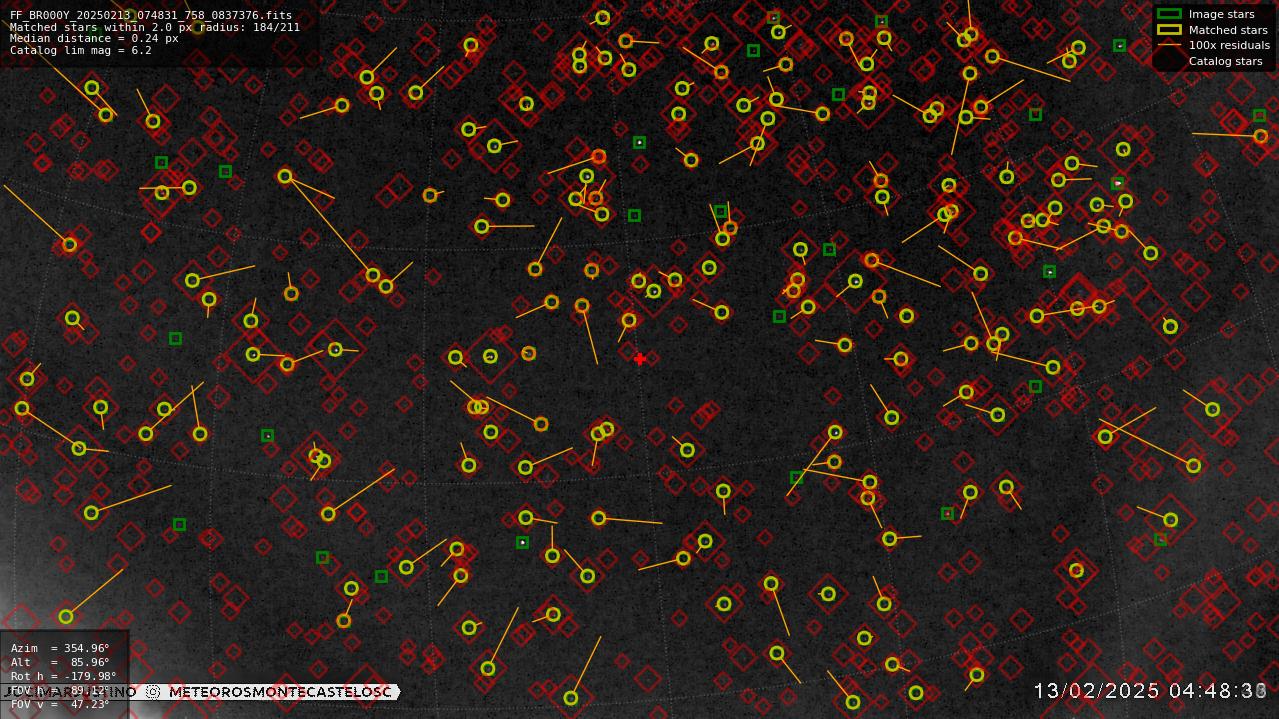Viewport: 1279px width, 719px height.
Task: Select the '100x residuals' legend label
Action: click(x=1229, y=45)
